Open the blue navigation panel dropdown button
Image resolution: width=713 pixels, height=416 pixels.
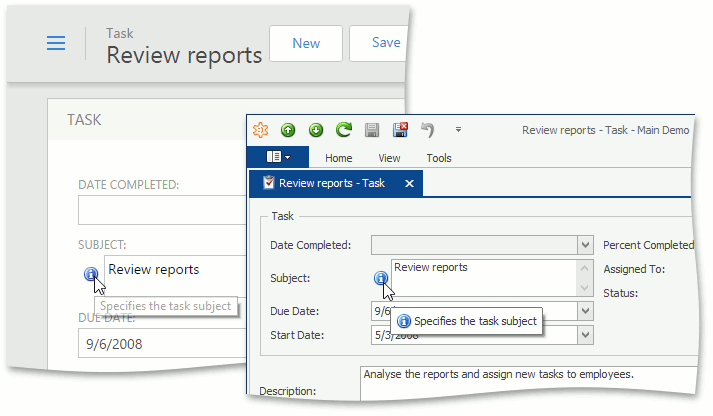[278, 157]
